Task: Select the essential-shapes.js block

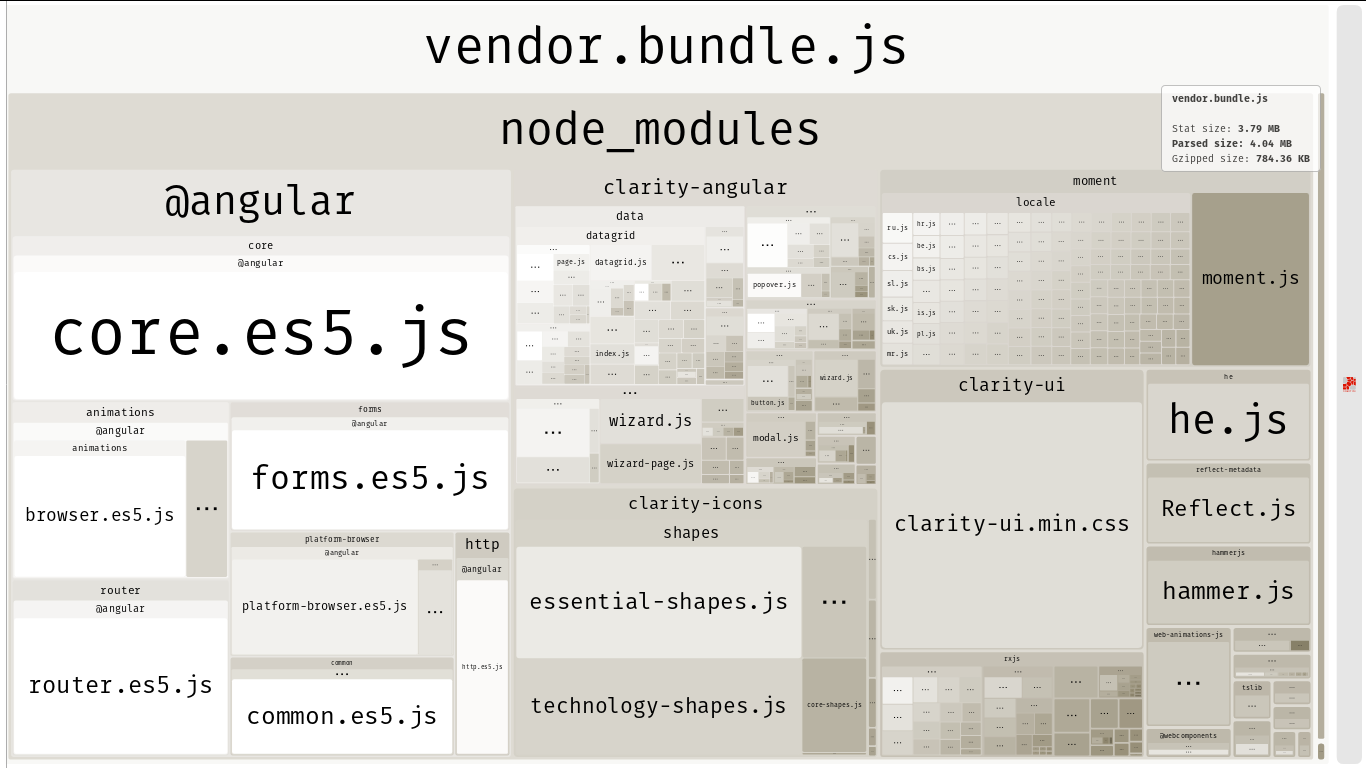Action: point(659,602)
